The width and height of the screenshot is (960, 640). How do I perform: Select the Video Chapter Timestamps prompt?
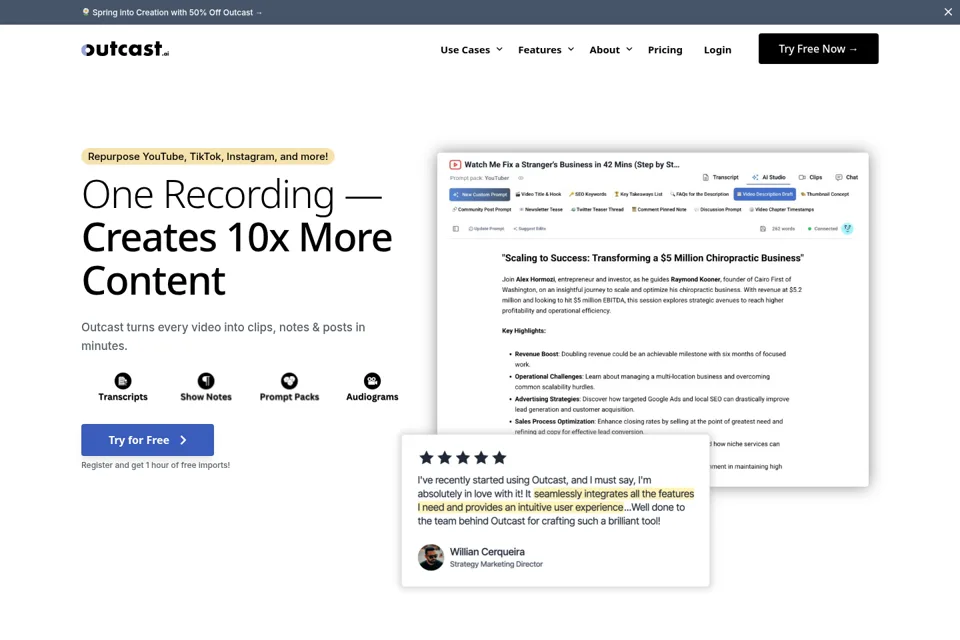(x=781, y=209)
